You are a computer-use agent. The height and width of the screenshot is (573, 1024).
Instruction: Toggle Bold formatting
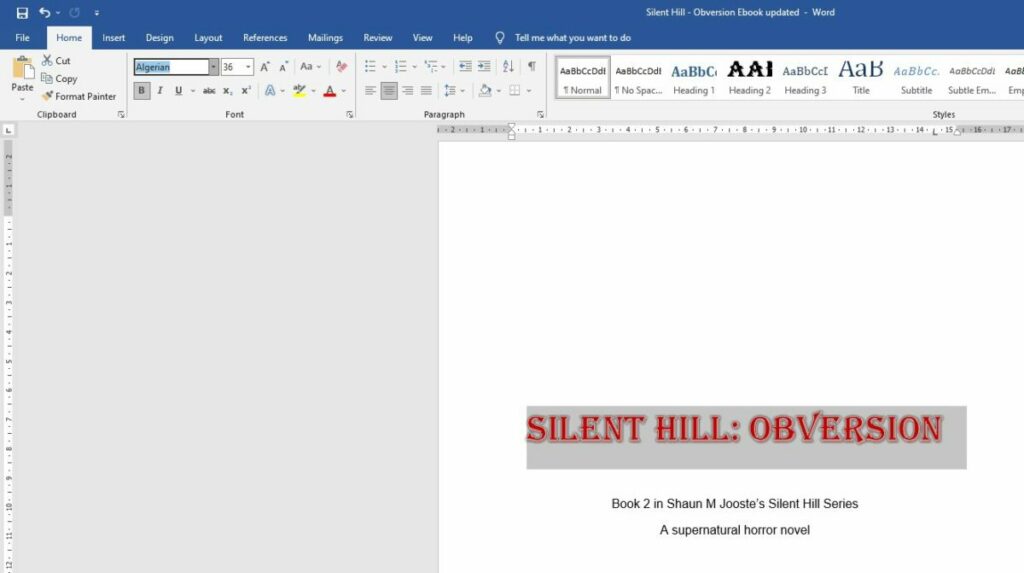141,91
